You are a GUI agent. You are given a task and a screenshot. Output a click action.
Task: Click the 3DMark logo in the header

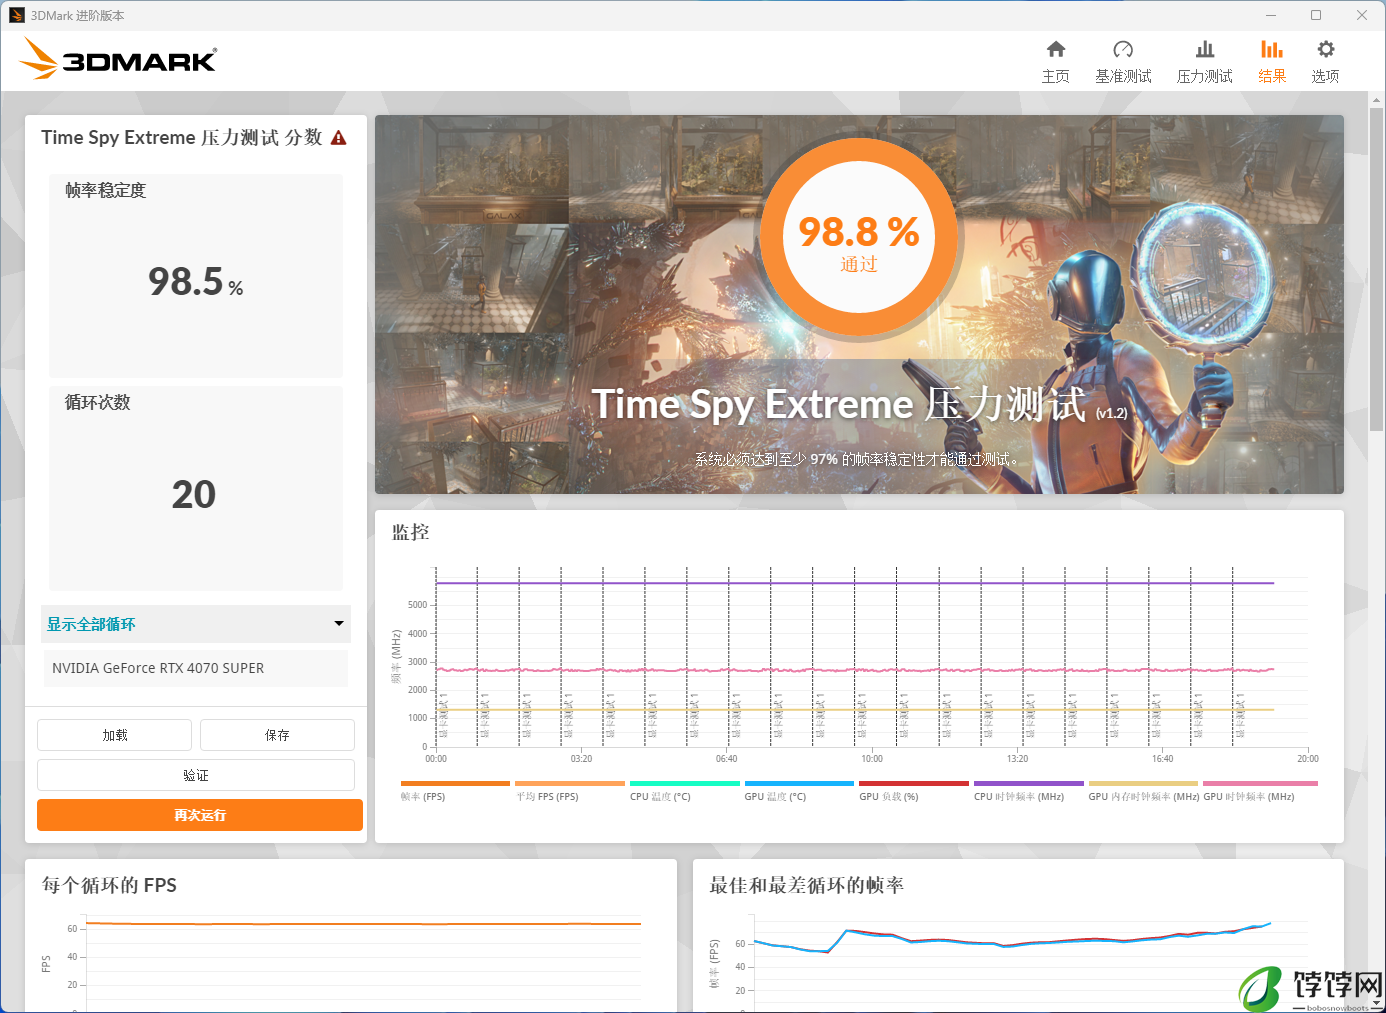tap(118, 59)
